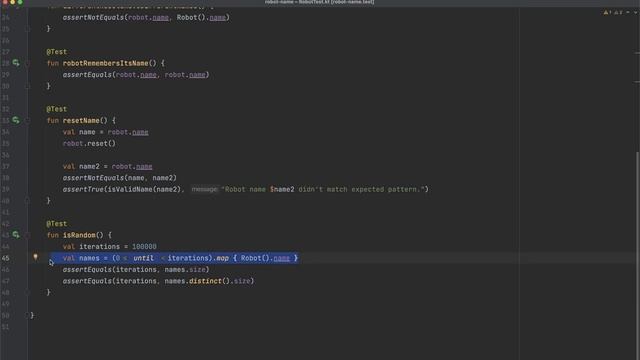Click line number 50 in the gutter
The height and width of the screenshot is (360, 640).
[x=5, y=315]
